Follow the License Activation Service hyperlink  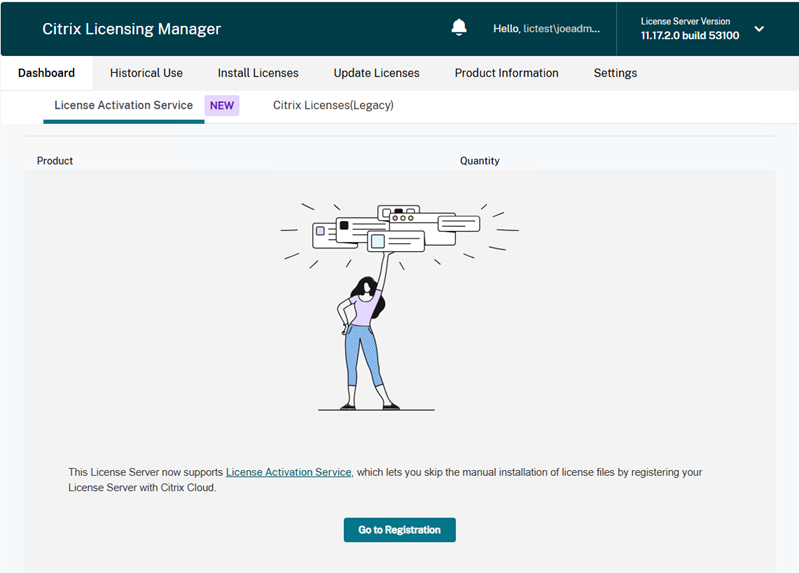tap(288, 472)
